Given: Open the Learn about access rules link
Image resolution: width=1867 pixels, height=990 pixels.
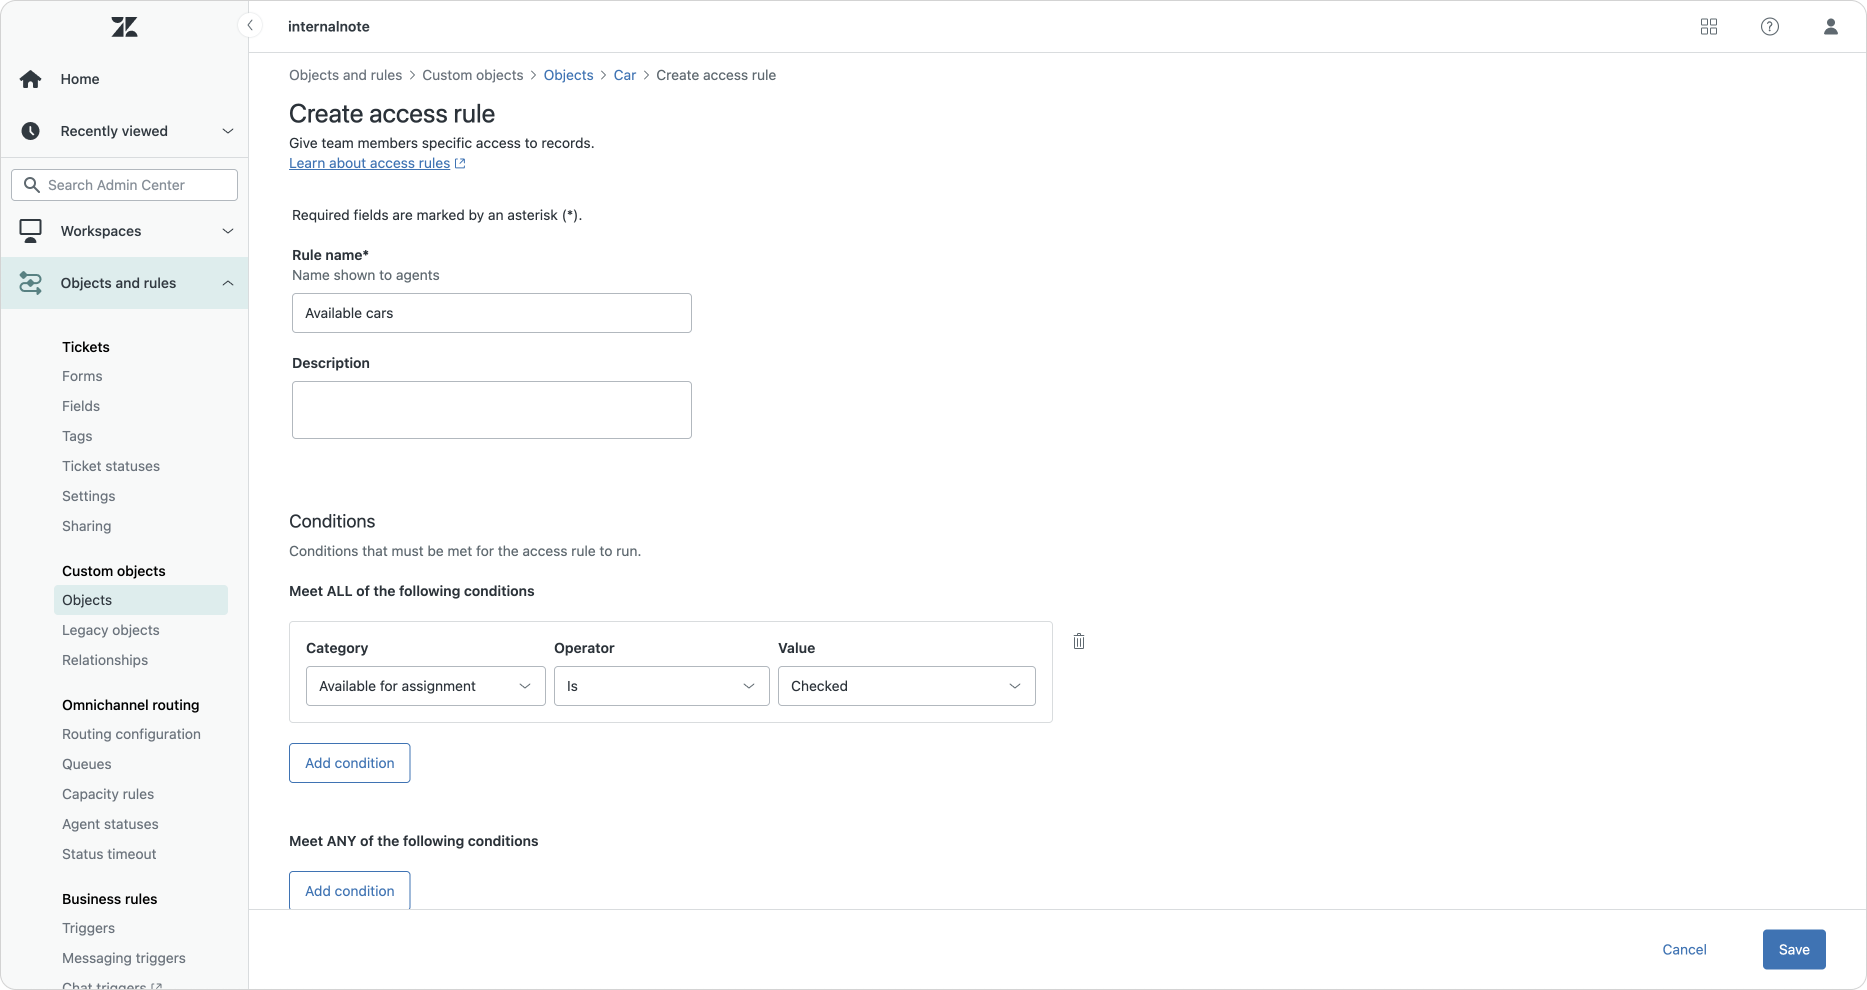Looking at the screenshot, I should [x=369, y=163].
